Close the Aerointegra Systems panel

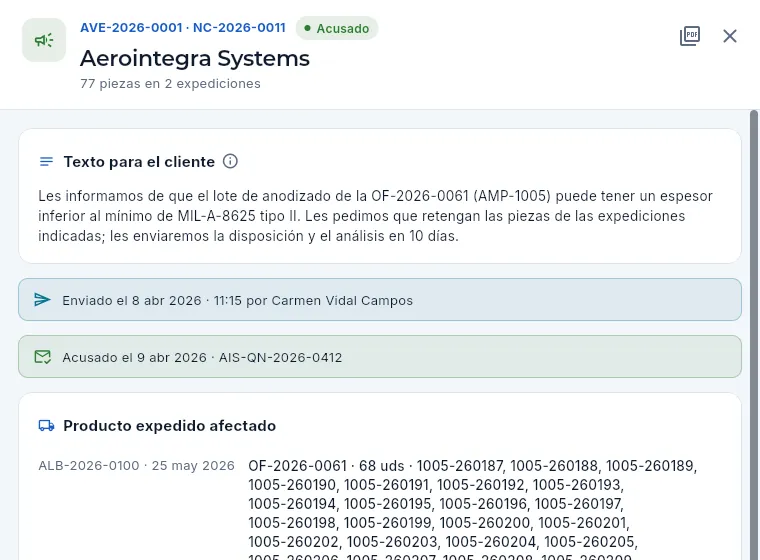coord(729,36)
